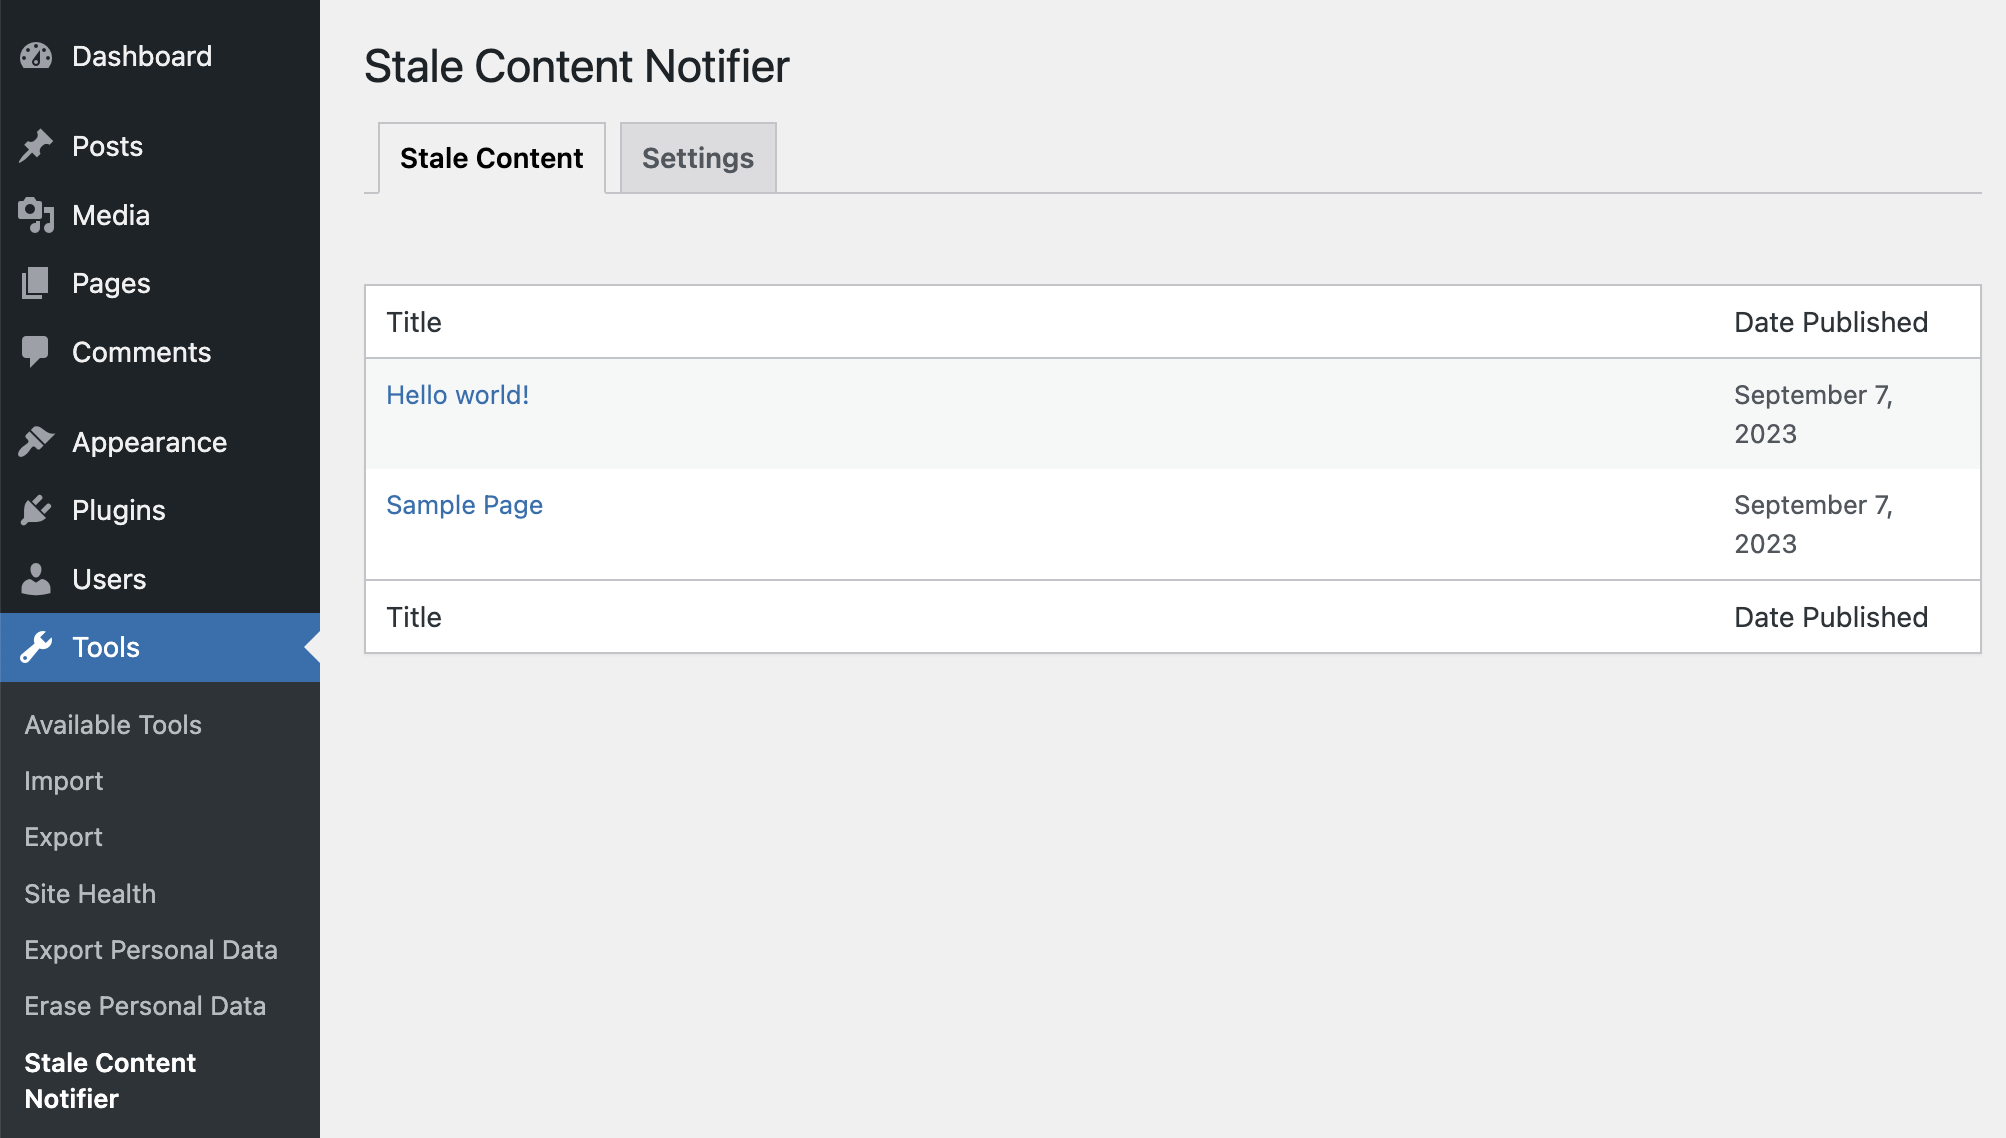Select Erase Personal Data menu item
The height and width of the screenshot is (1138, 2006).
(145, 1006)
